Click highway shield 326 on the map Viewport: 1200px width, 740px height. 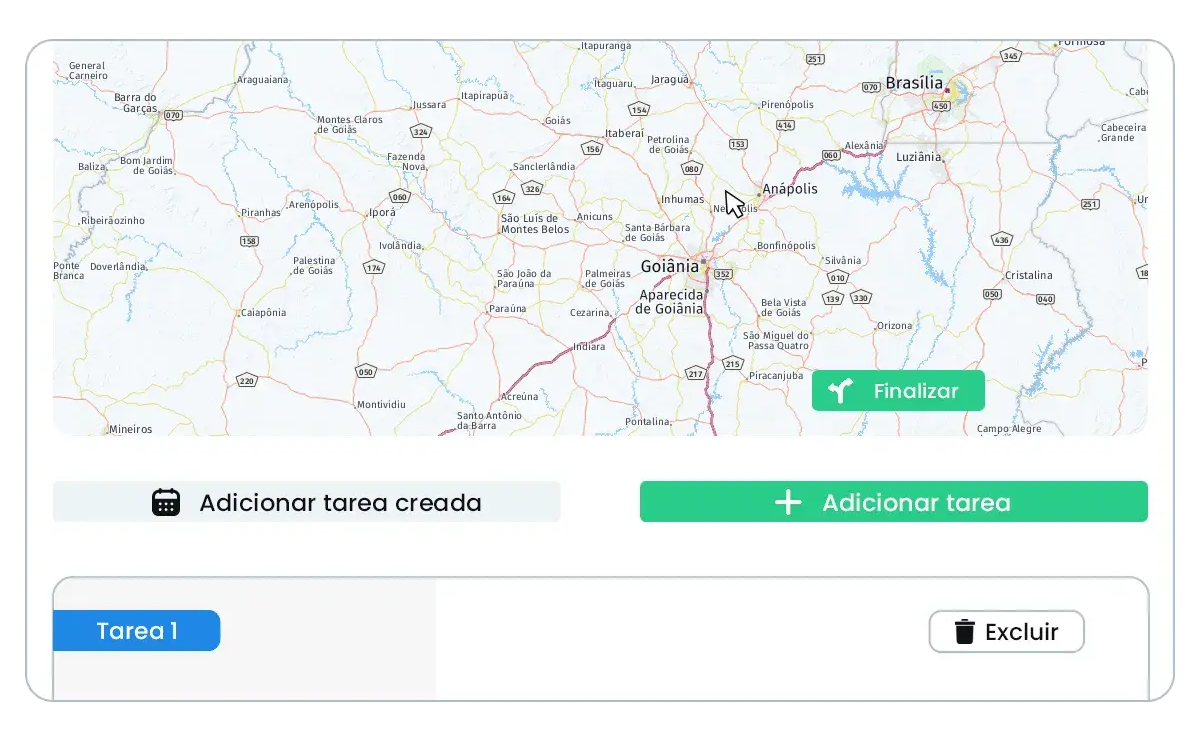pyautogui.click(x=532, y=188)
